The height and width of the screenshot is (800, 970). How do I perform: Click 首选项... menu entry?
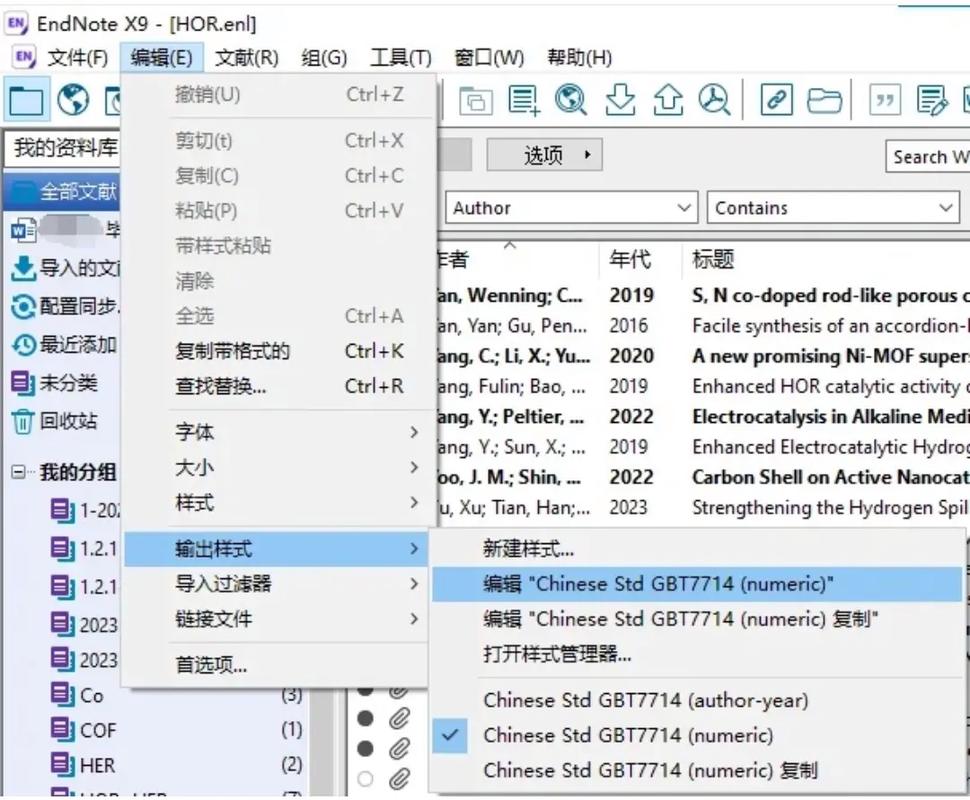276,665
